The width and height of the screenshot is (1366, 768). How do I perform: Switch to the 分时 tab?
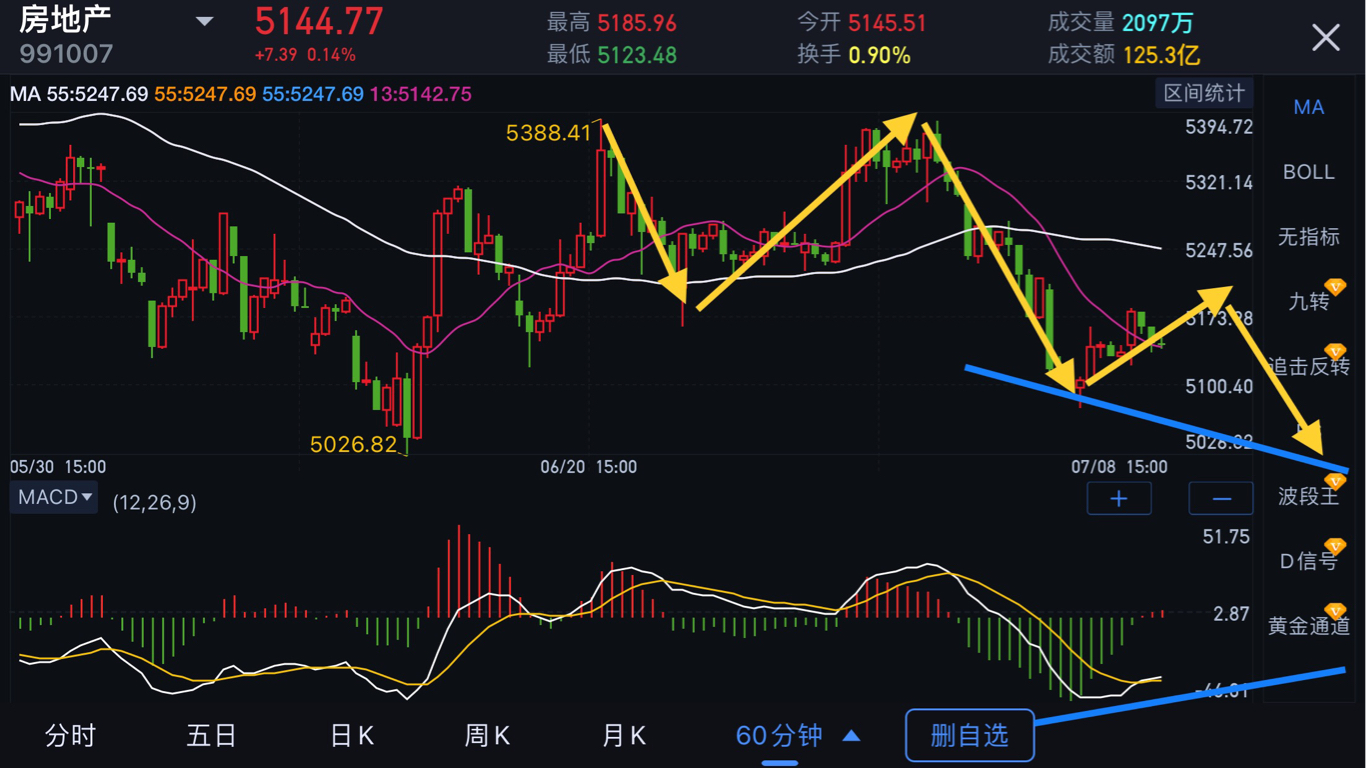tap(70, 737)
